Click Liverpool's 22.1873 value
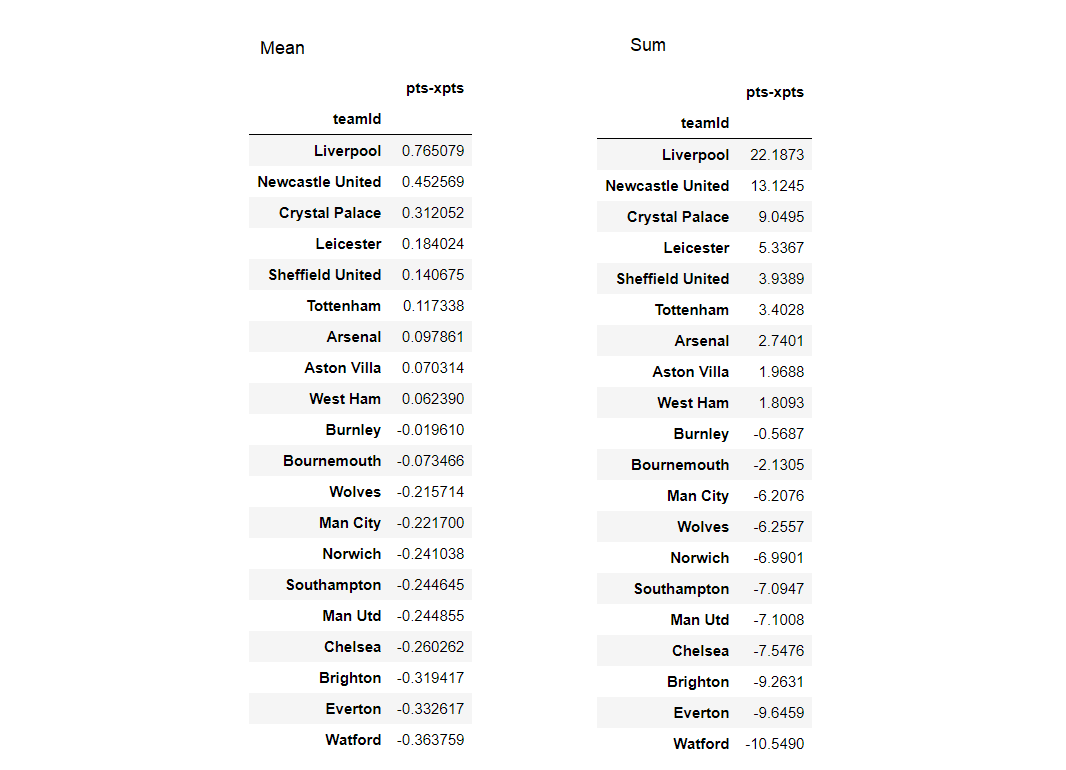This screenshot has height=770, width=1066. click(777, 155)
